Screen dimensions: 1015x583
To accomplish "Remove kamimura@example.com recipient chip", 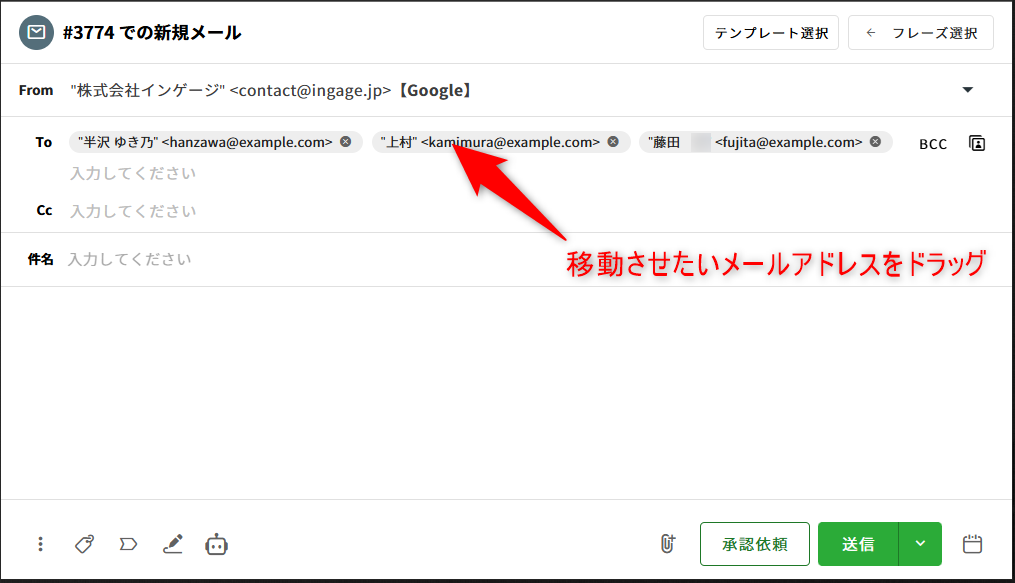I will 613,142.
